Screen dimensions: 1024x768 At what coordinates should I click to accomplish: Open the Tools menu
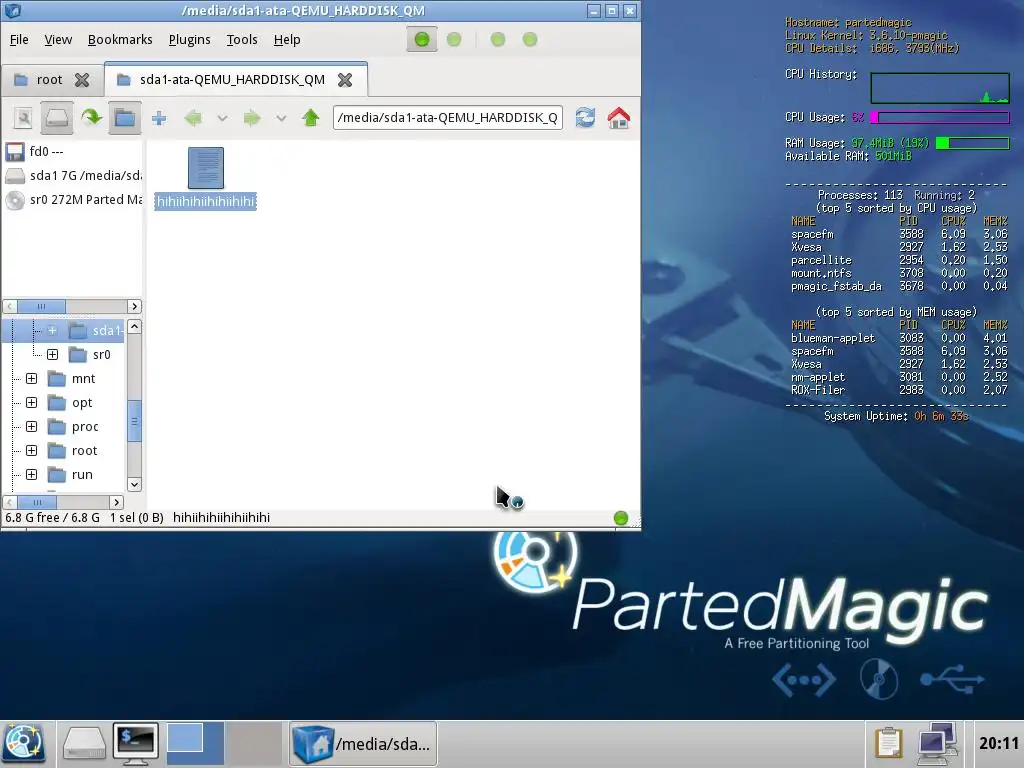tap(242, 40)
